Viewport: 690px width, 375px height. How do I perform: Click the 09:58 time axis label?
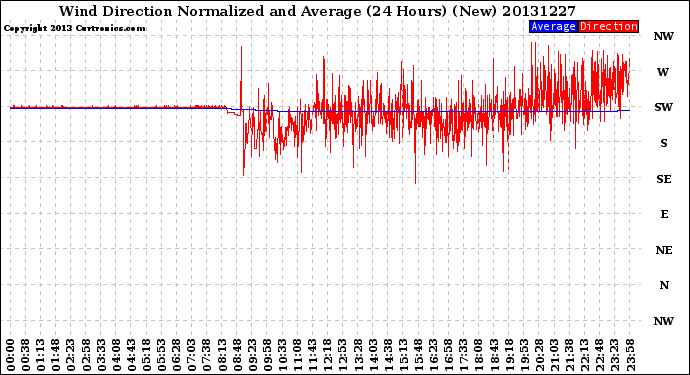coord(267,355)
